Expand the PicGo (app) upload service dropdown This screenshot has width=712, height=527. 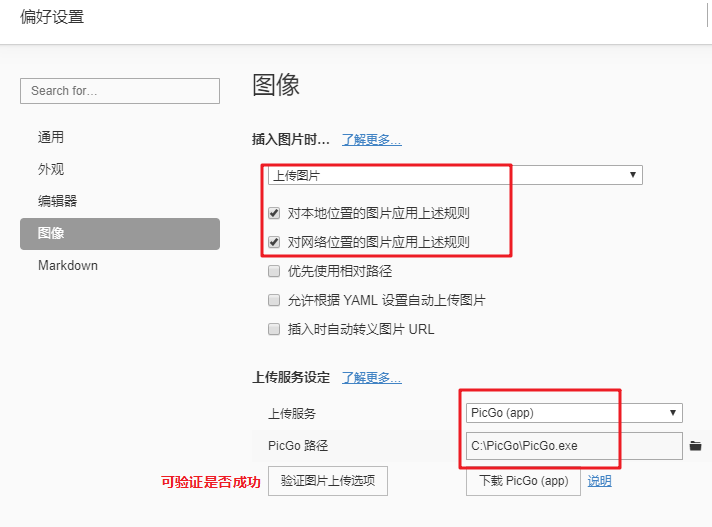point(574,413)
